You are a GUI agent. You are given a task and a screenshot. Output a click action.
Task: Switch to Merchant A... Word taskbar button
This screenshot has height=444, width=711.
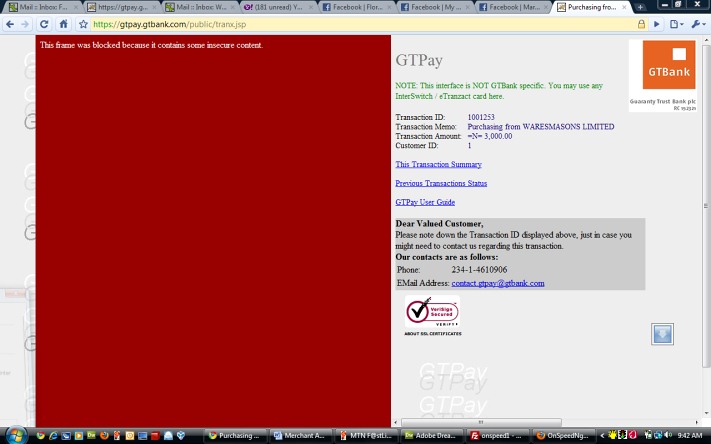(301, 435)
